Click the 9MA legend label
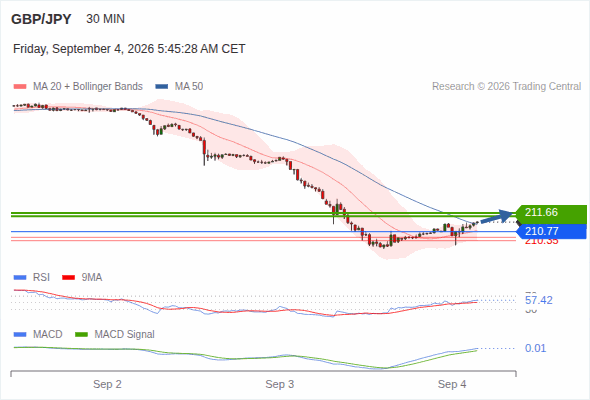 pos(92,277)
